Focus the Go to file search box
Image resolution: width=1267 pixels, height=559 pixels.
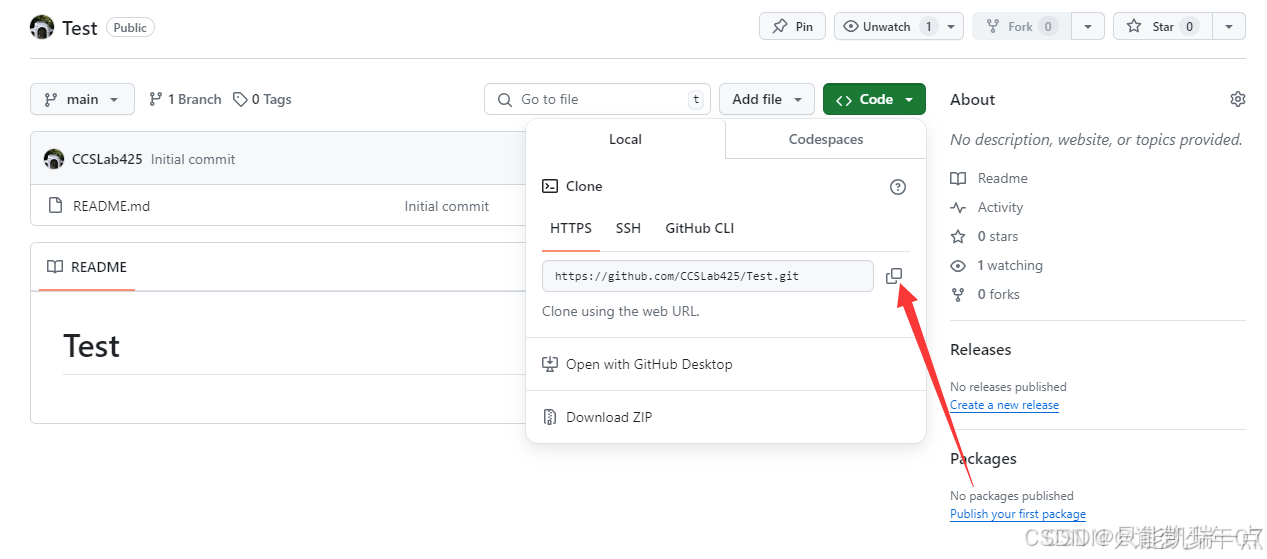(x=598, y=99)
